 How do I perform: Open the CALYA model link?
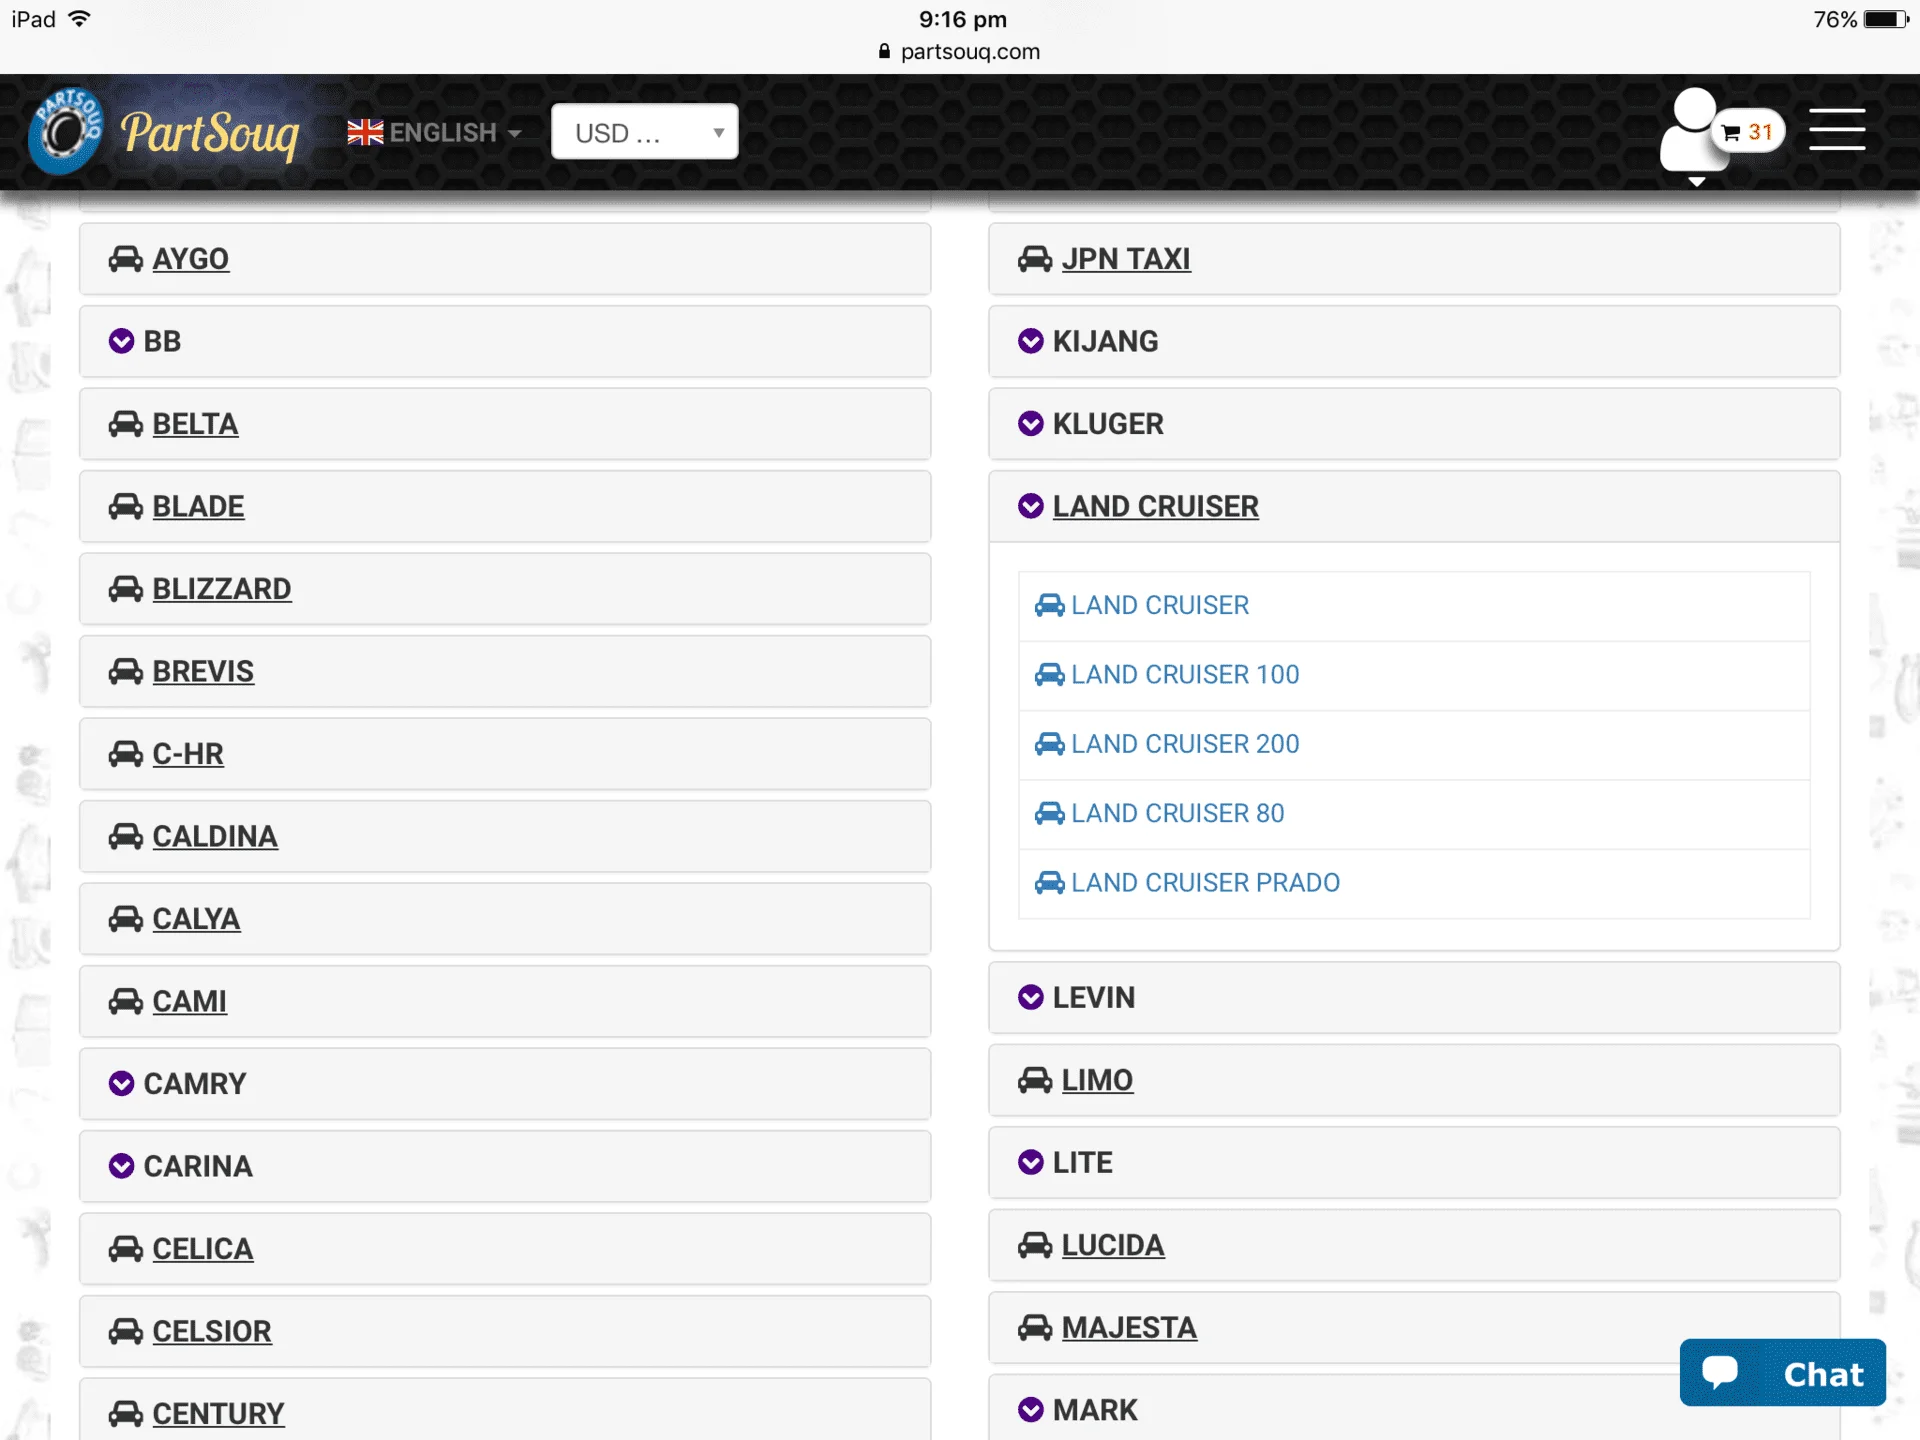click(196, 919)
